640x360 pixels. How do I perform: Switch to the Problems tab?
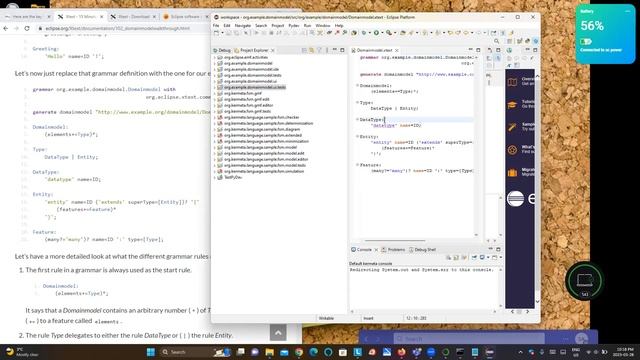(x=393, y=249)
